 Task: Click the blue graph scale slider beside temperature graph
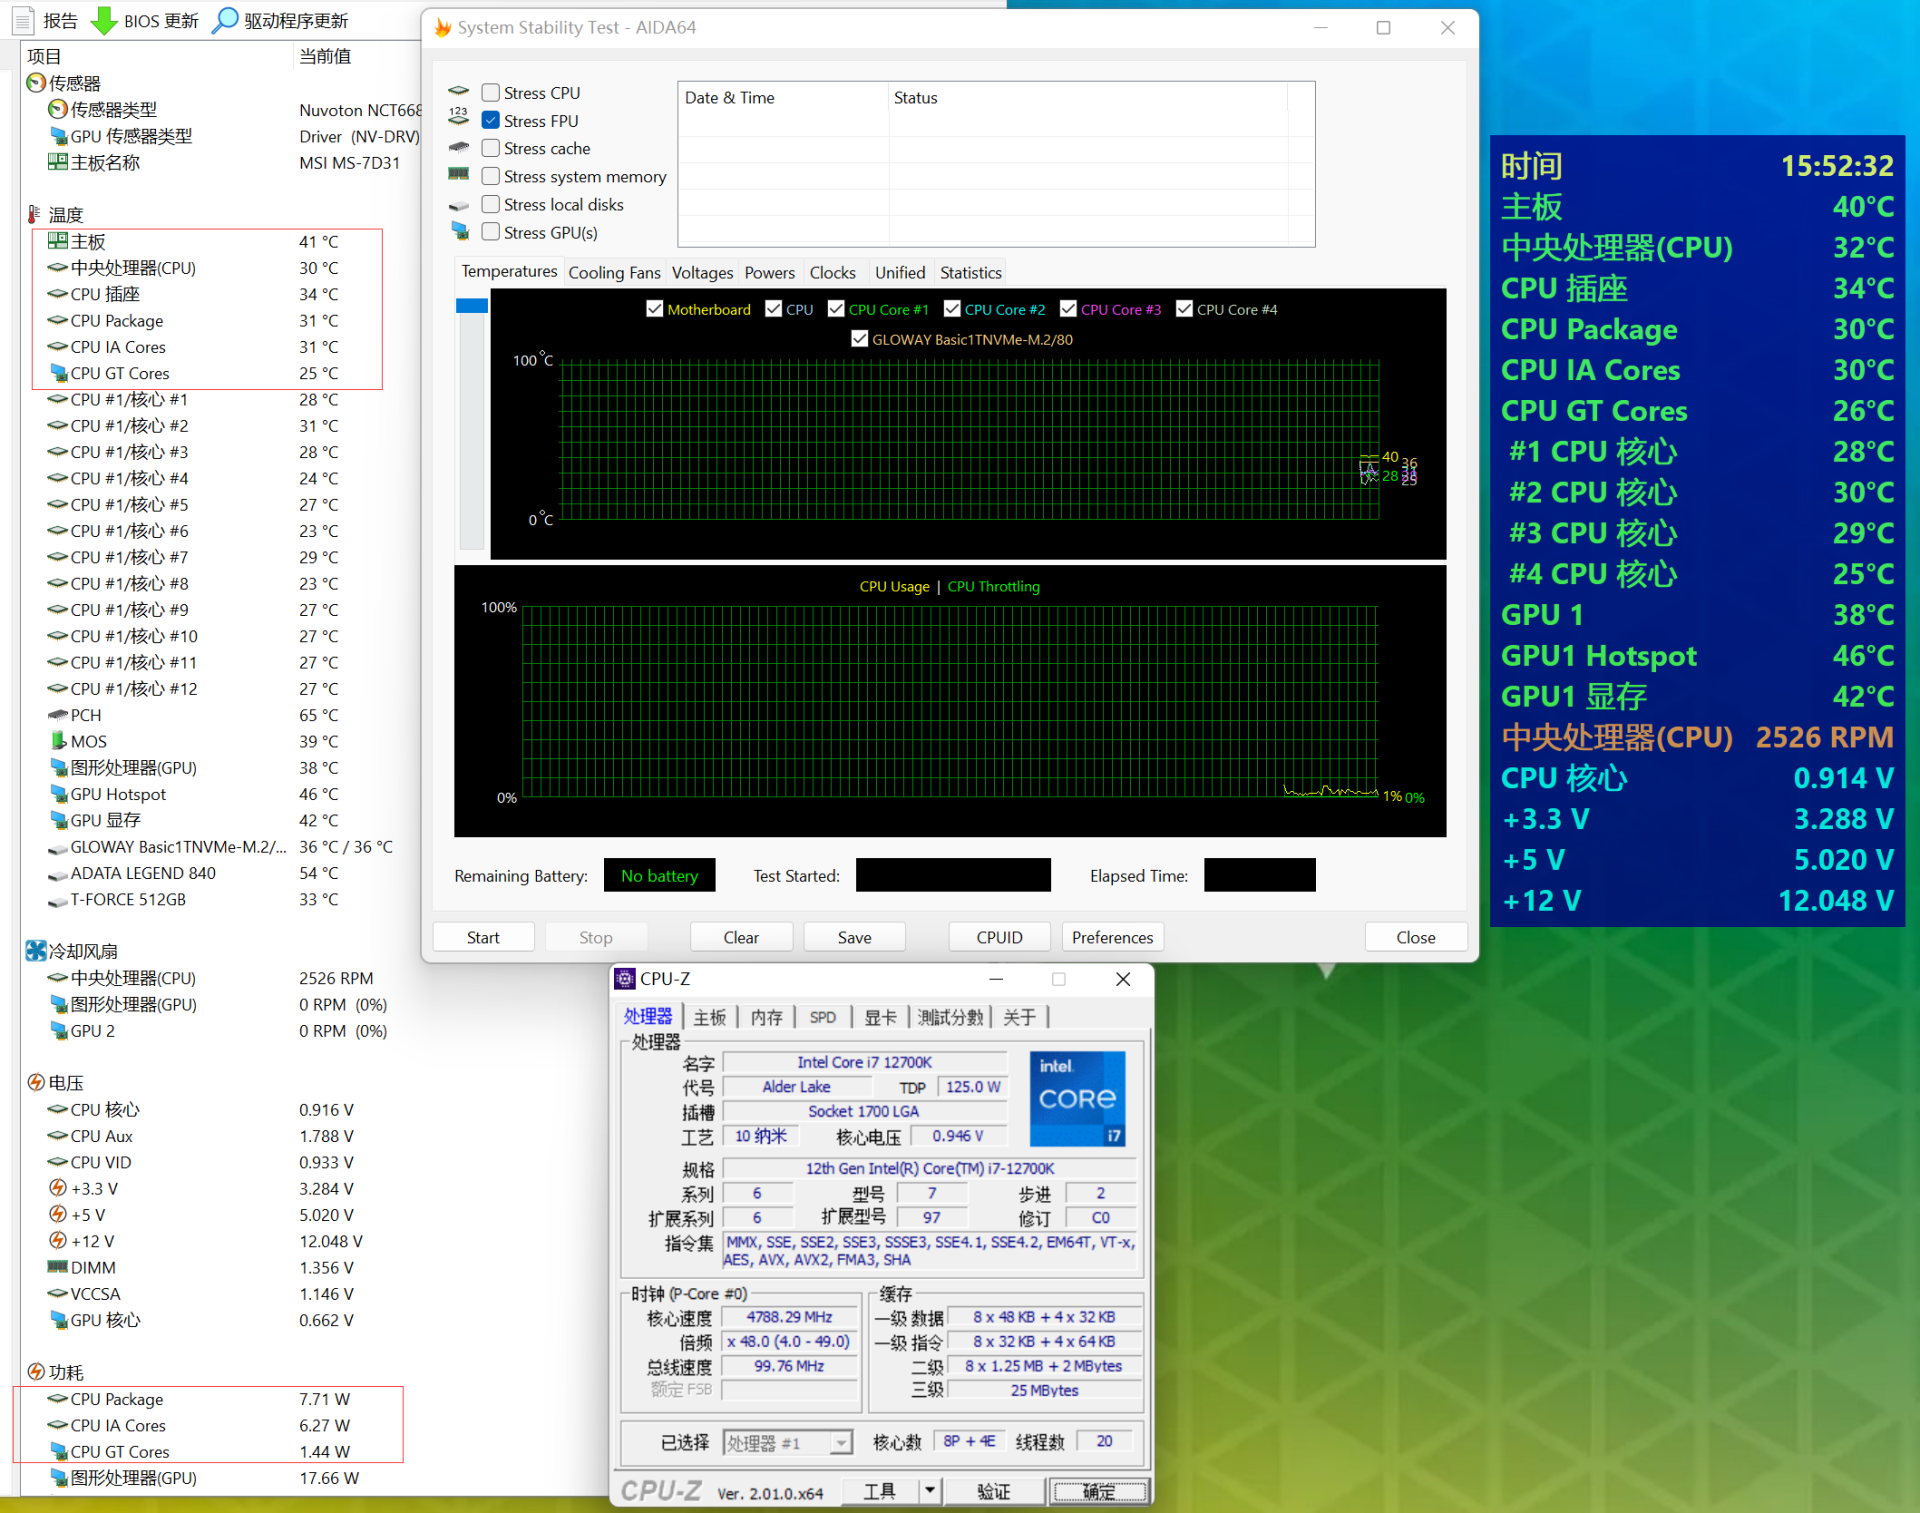click(471, 306)
